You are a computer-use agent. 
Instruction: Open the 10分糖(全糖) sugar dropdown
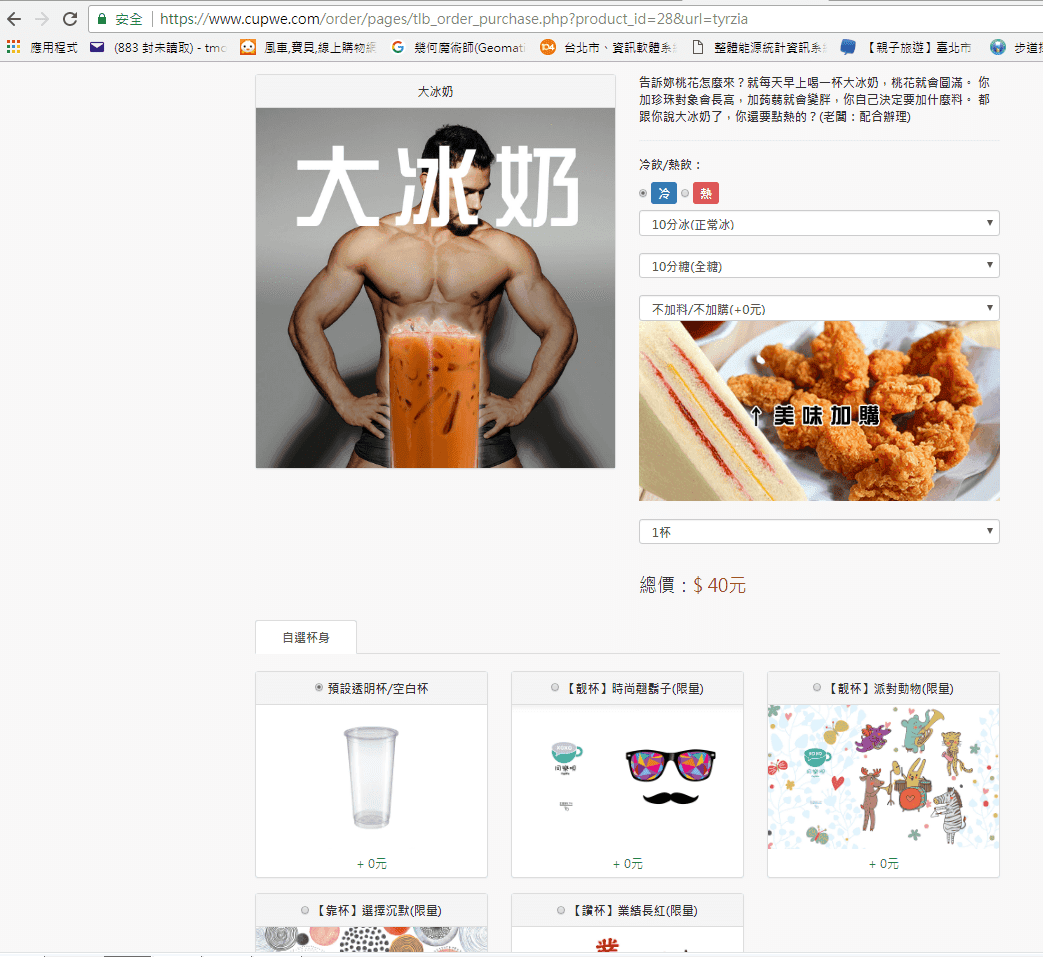tap(819, 265)
